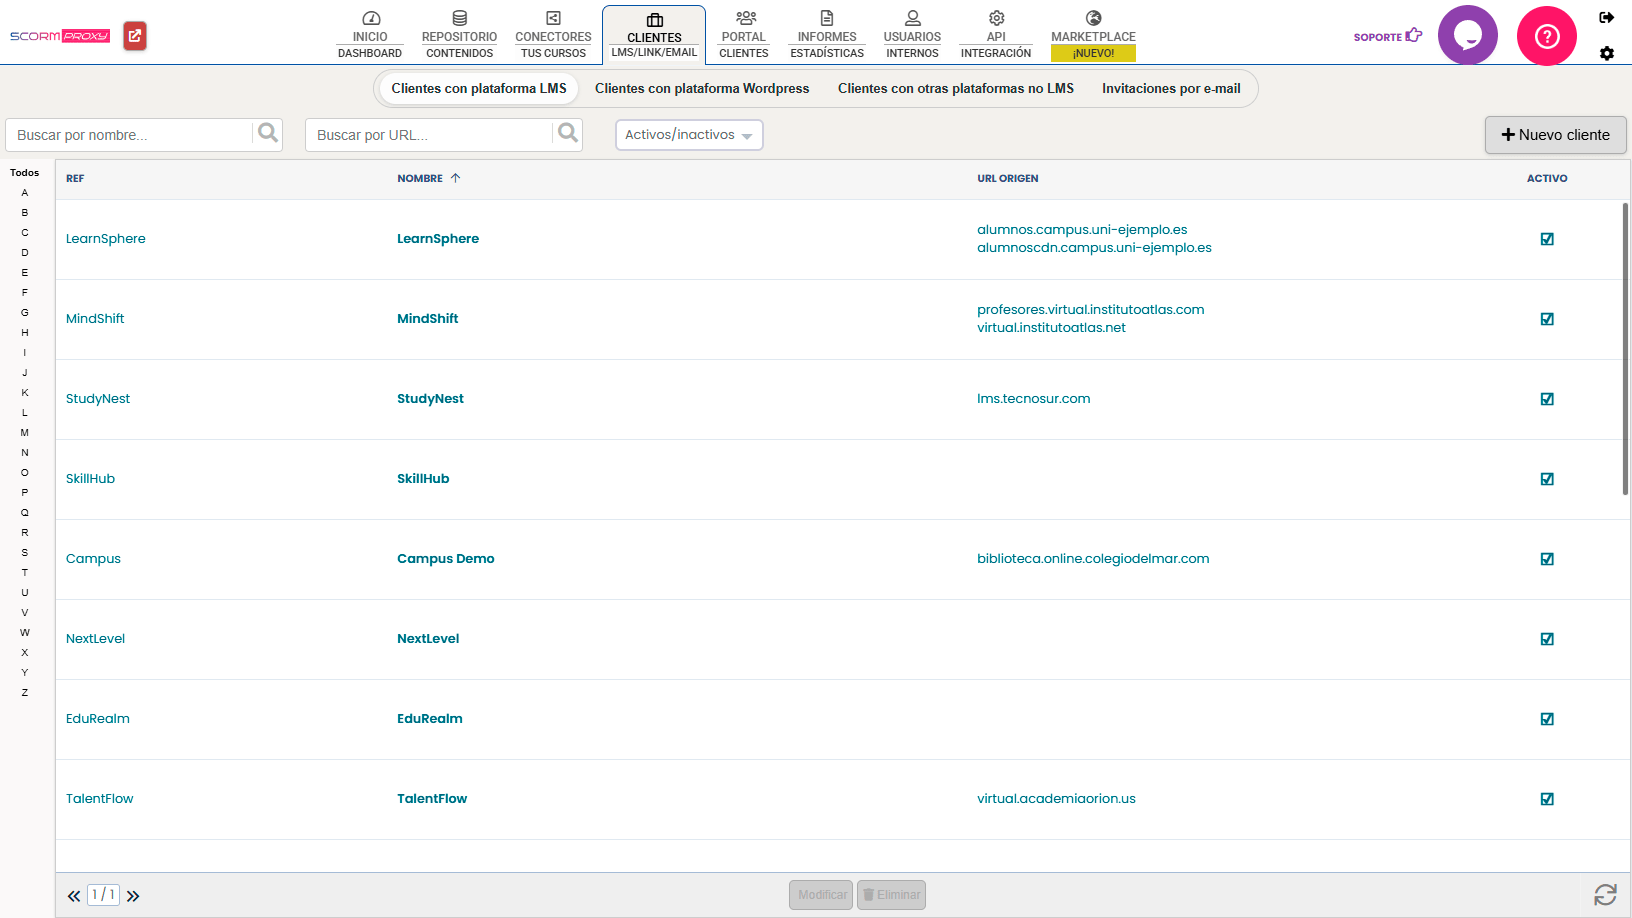Click the SCORM Proxy logo
Viewport: 1632px width, 918px height.
[59, 36]
